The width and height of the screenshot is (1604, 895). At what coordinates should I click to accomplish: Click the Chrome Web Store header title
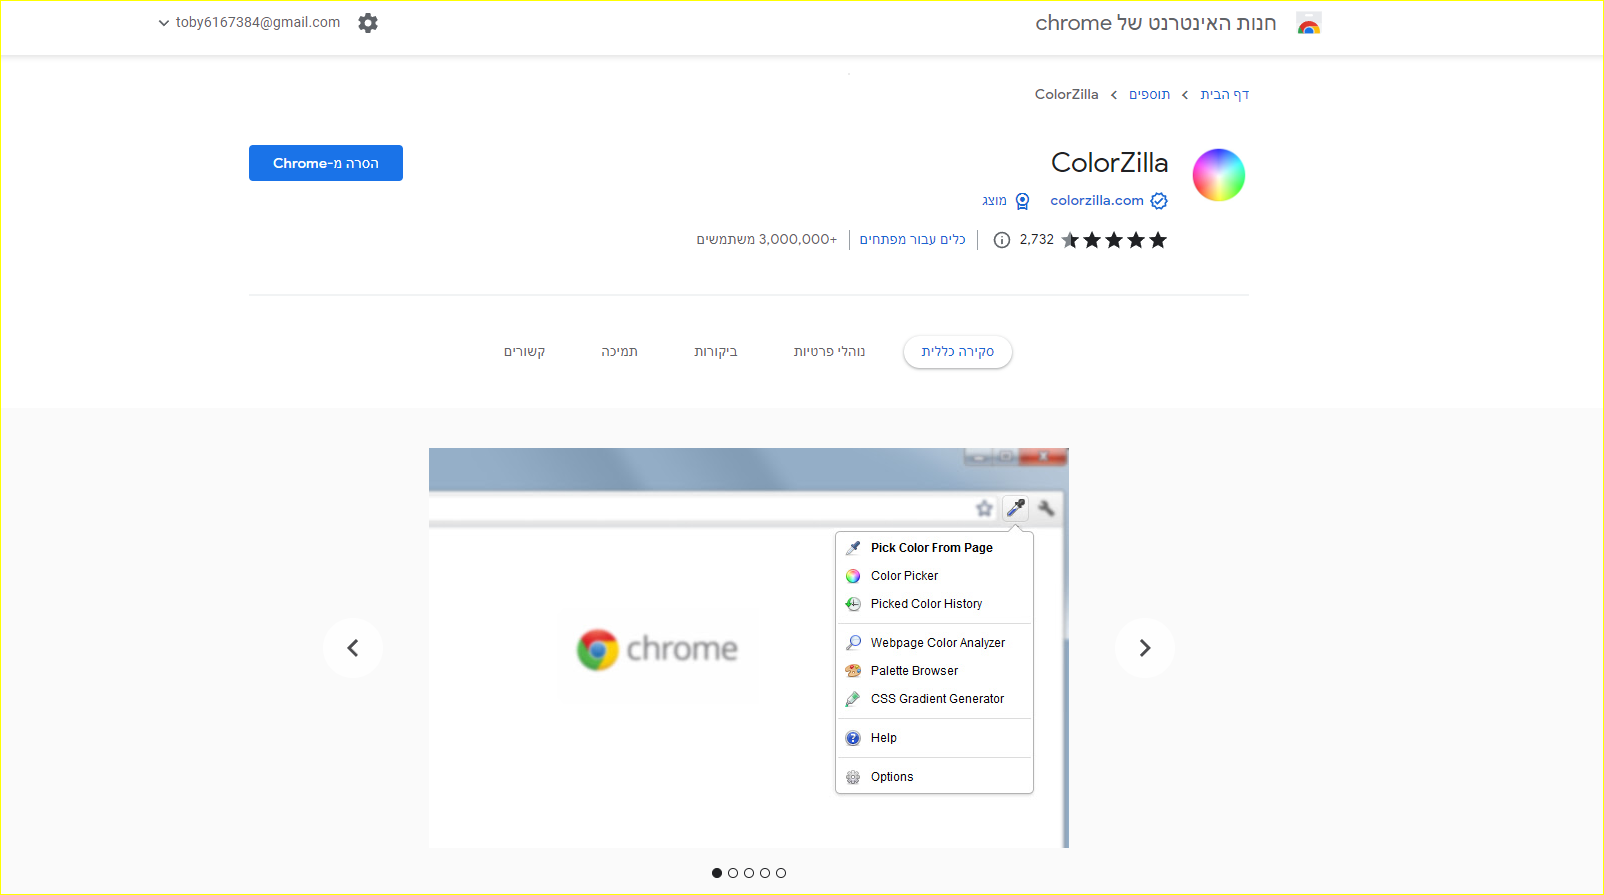pos(1155,23)
